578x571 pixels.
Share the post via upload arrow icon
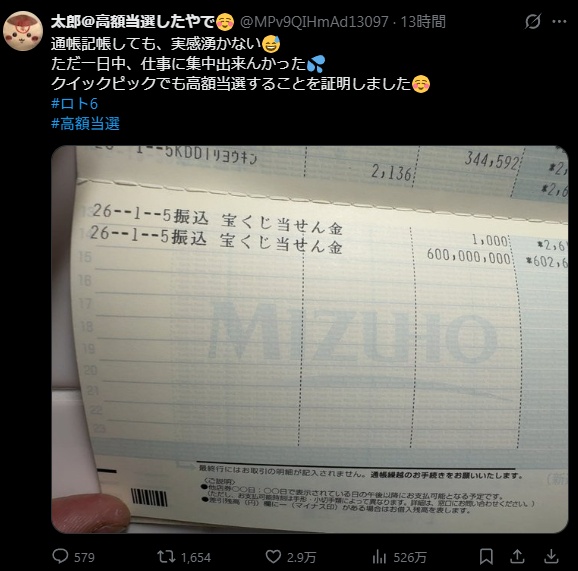point(518,556)
